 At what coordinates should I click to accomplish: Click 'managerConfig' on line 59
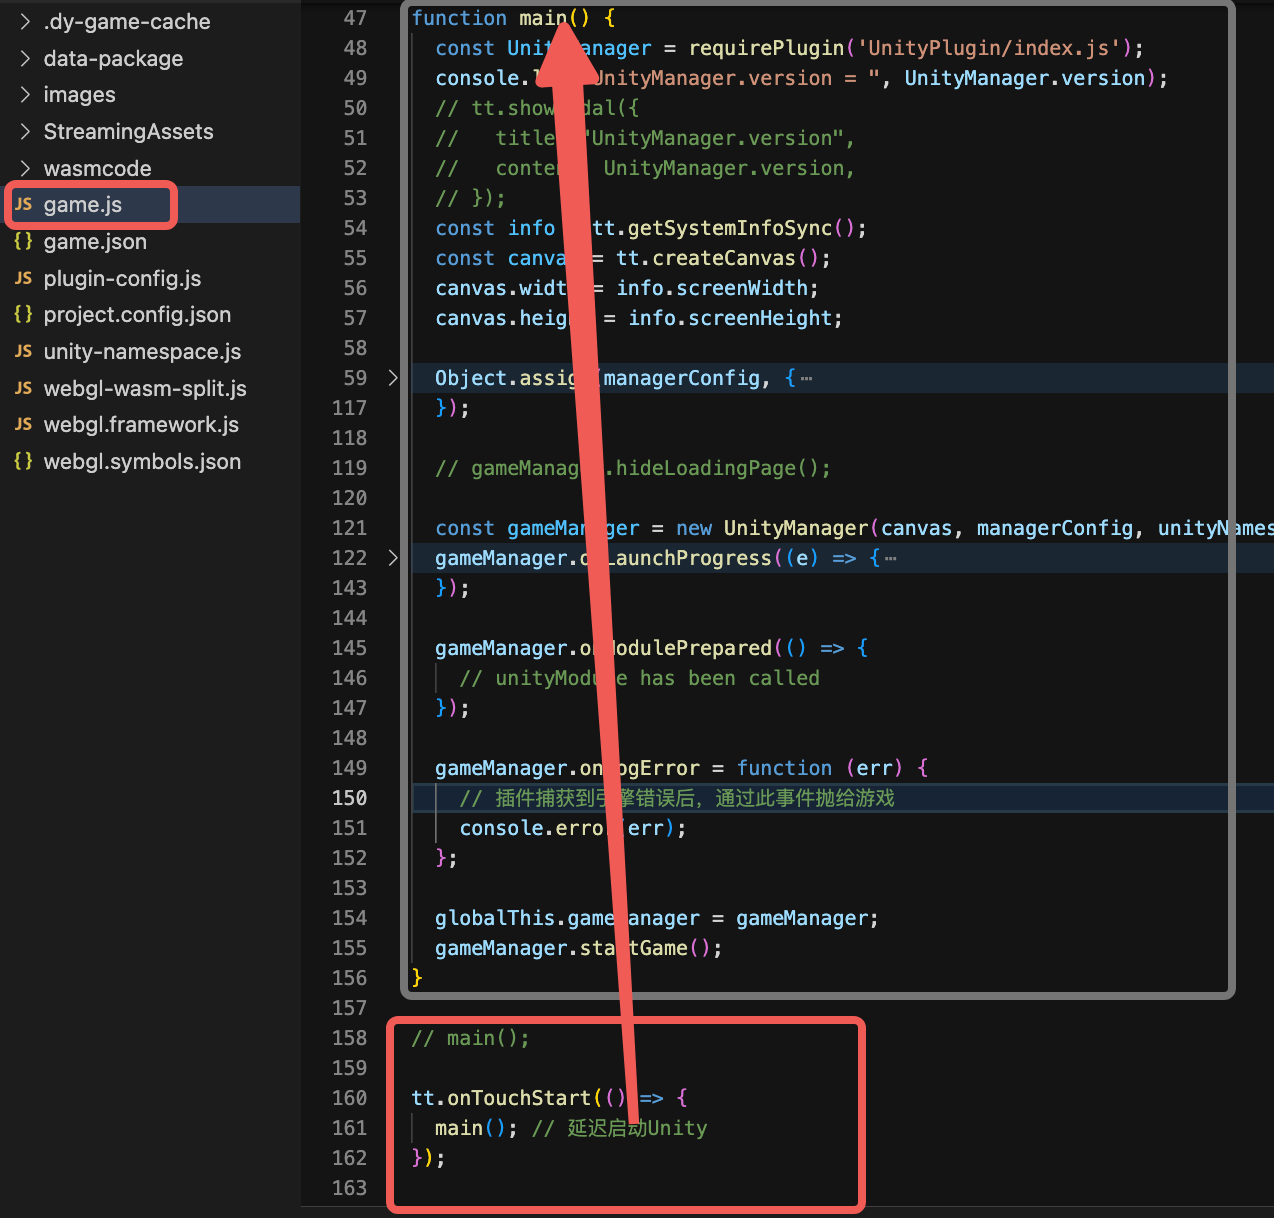pos(681,378)
